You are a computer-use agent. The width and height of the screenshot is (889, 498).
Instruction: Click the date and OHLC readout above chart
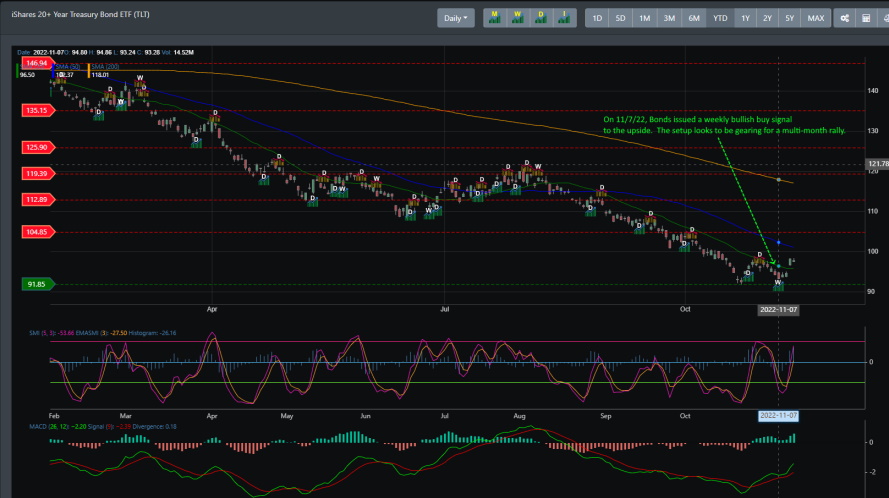click(105, 52)
